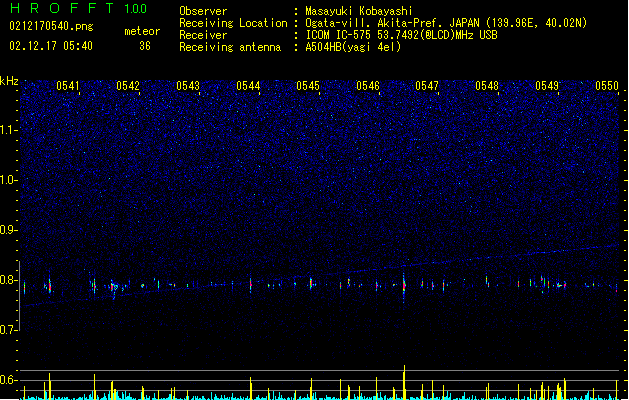Select the A504HB(yagi 4el) antenna text
Image resolution: width=629 pixels, height=400 pixels.
353,47
